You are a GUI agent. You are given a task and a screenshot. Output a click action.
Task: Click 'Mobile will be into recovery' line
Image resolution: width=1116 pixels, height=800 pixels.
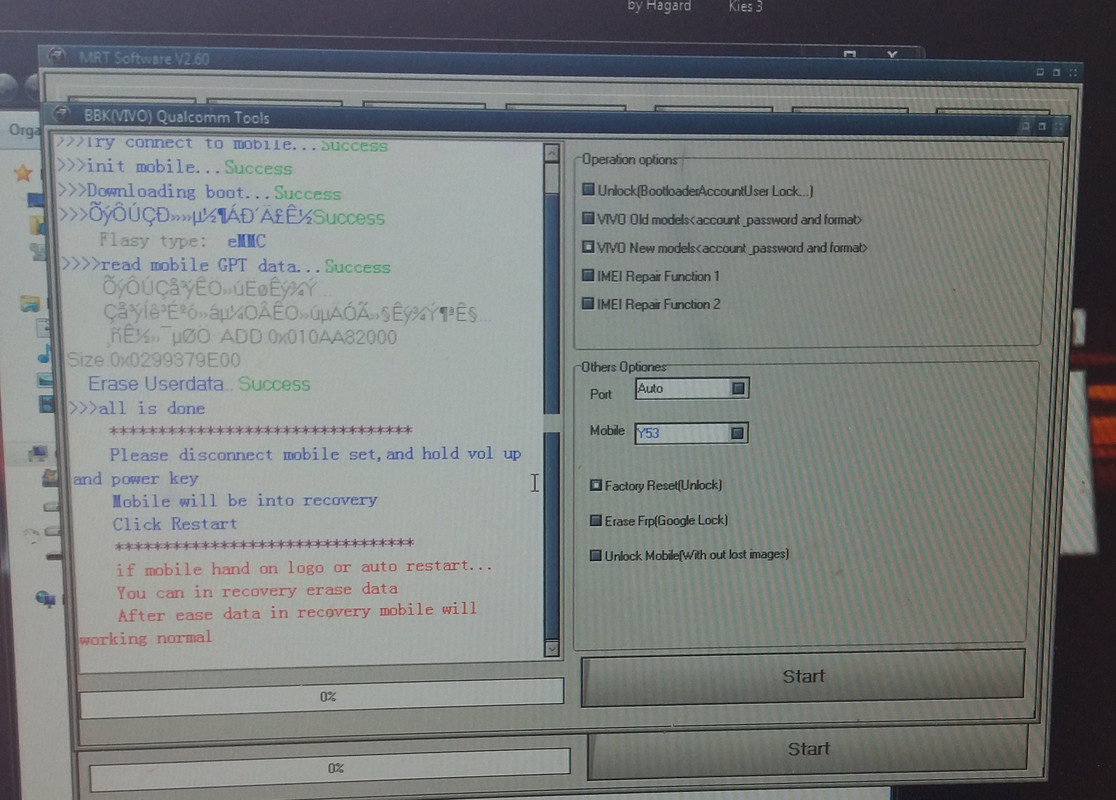(244, 500)
